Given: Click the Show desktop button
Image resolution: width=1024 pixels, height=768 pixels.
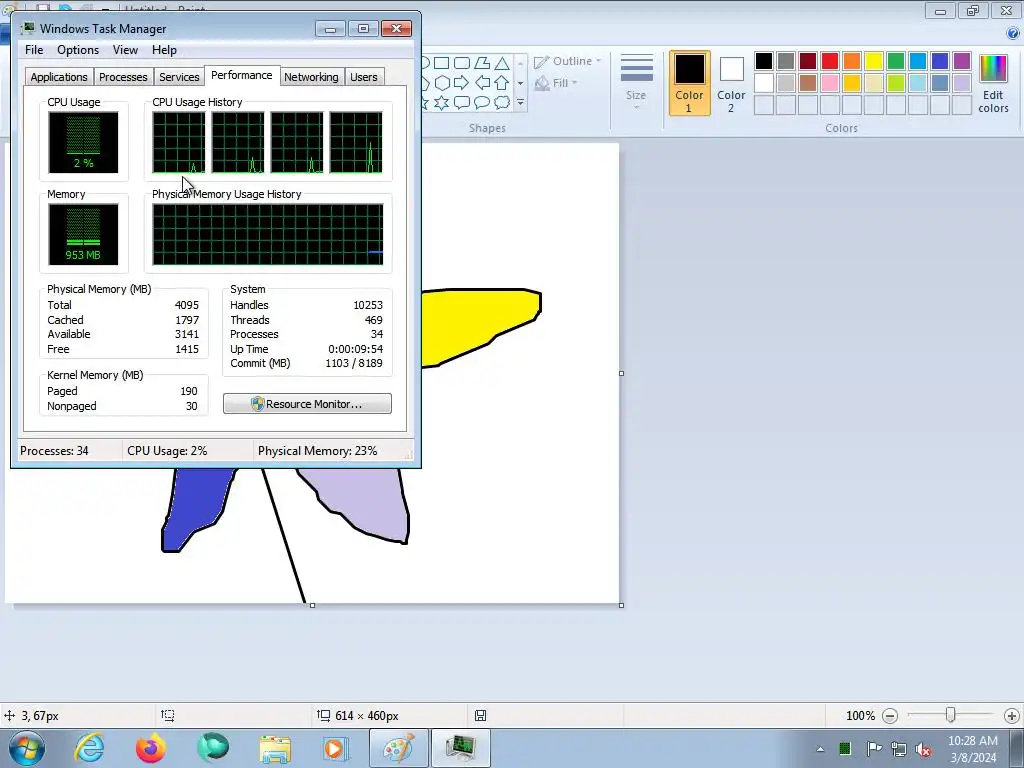Looking at the screenshot, I should click(x=1017, y=748).
